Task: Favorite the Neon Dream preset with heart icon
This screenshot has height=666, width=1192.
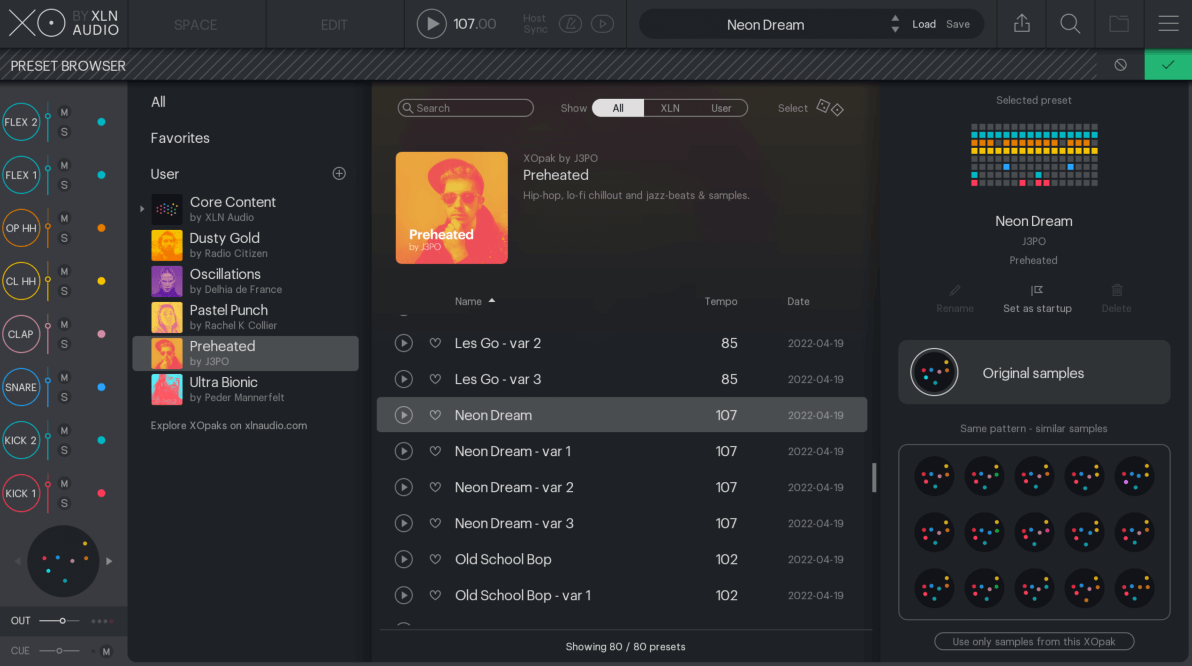Action: (x=435, y=415)
